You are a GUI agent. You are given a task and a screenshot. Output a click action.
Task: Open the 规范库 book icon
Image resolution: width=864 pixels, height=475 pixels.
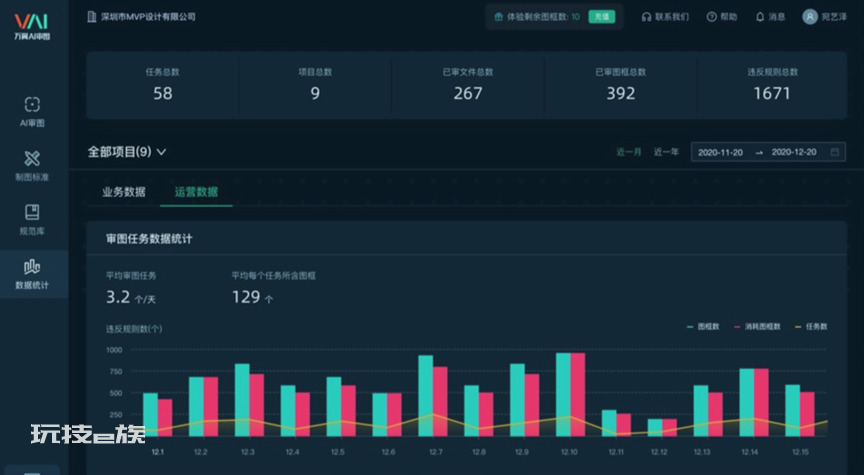(x=32, y=212)
